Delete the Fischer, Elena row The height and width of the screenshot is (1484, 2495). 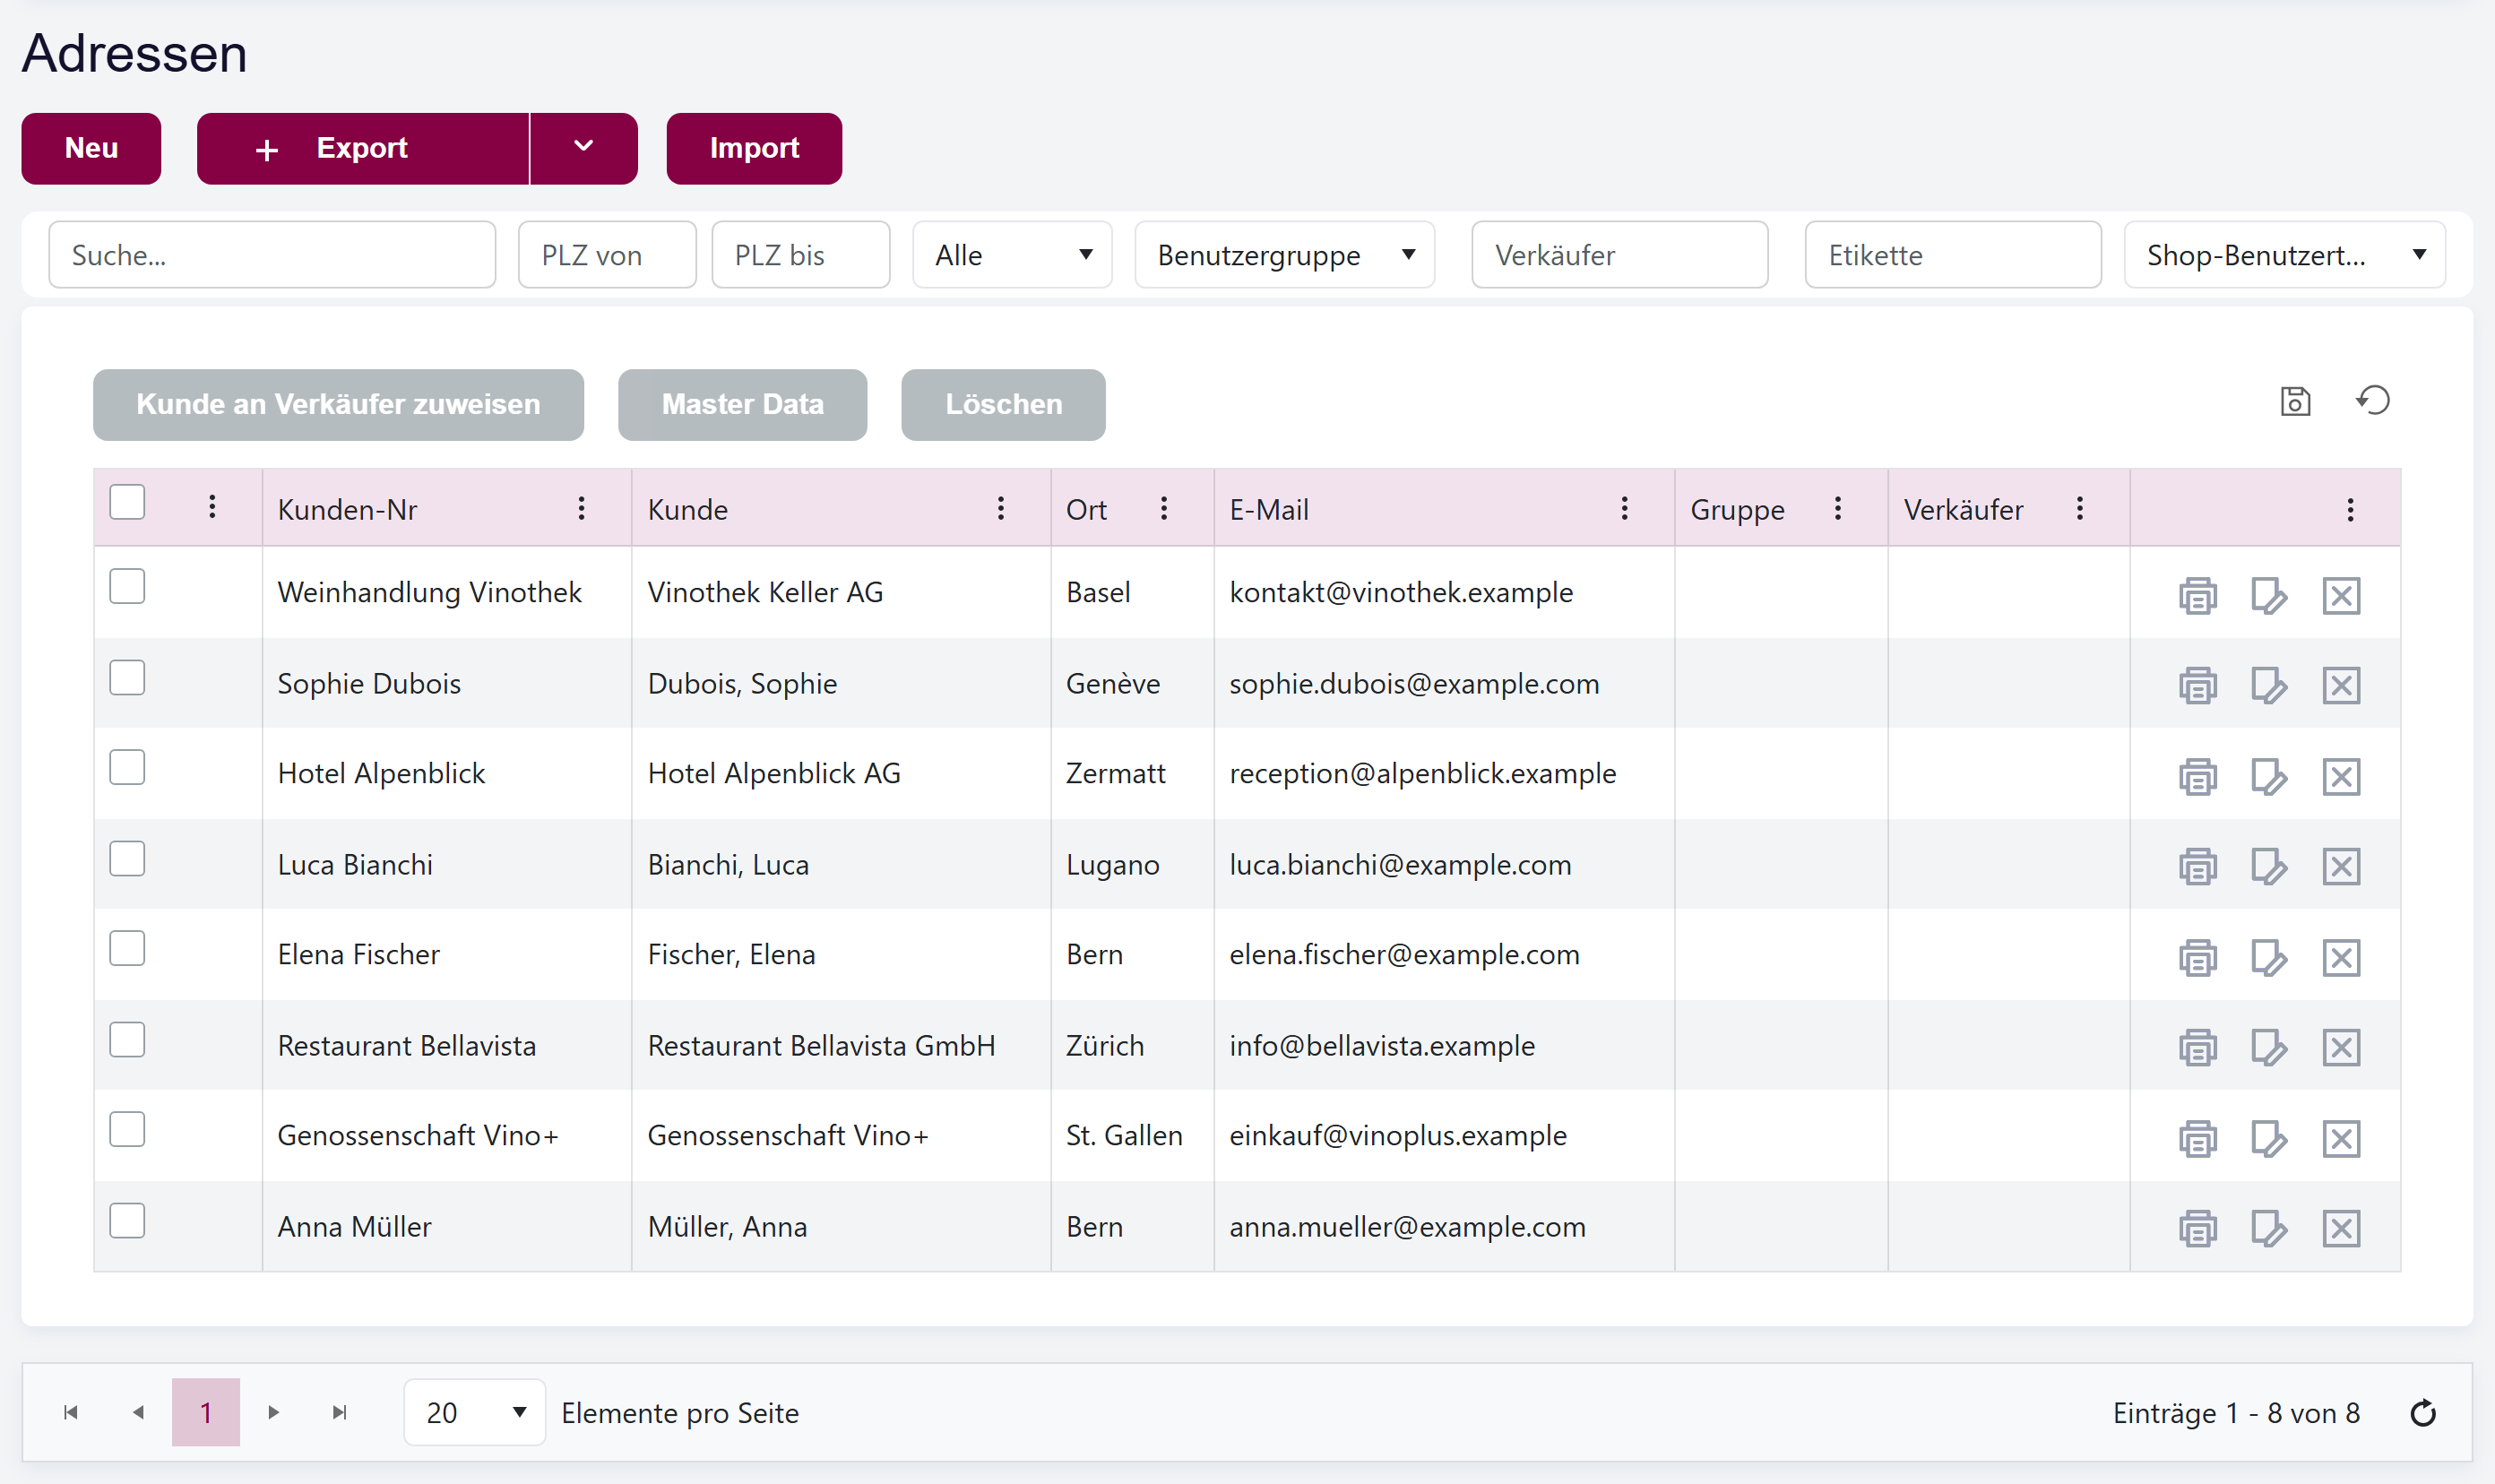[x=2341, y=958]
